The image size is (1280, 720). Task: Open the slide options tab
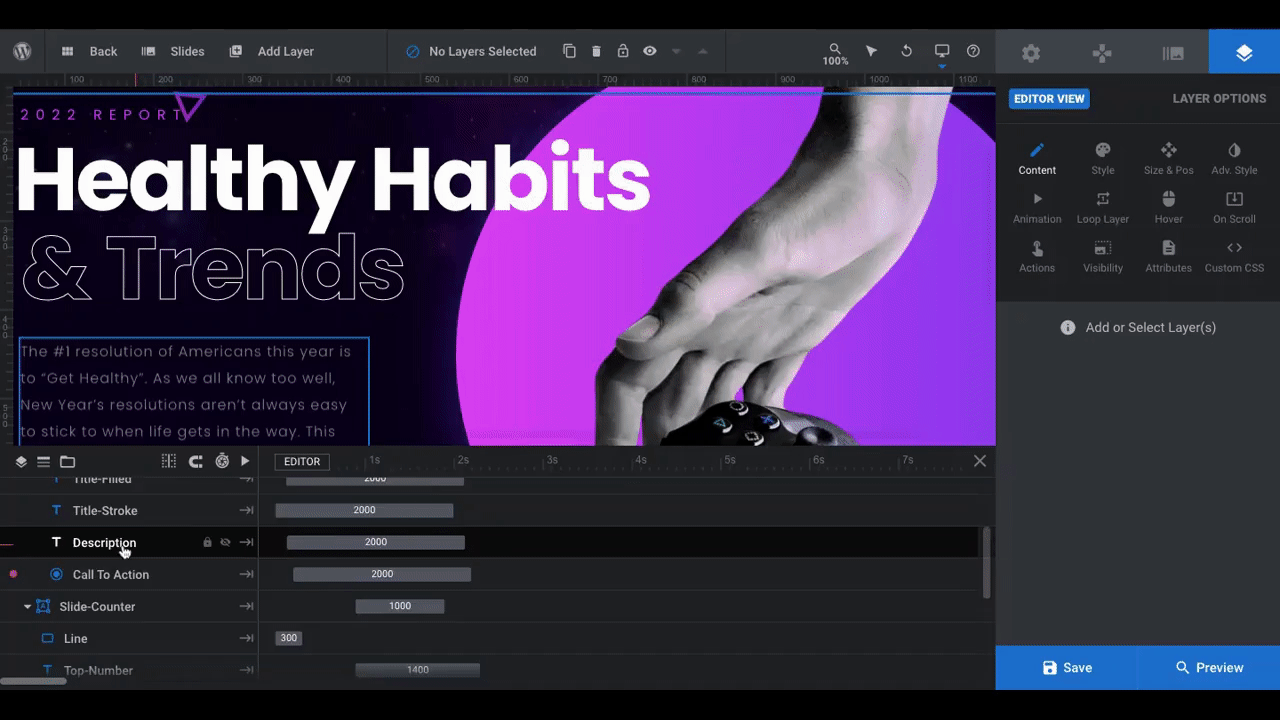(x=1173, y=53)
